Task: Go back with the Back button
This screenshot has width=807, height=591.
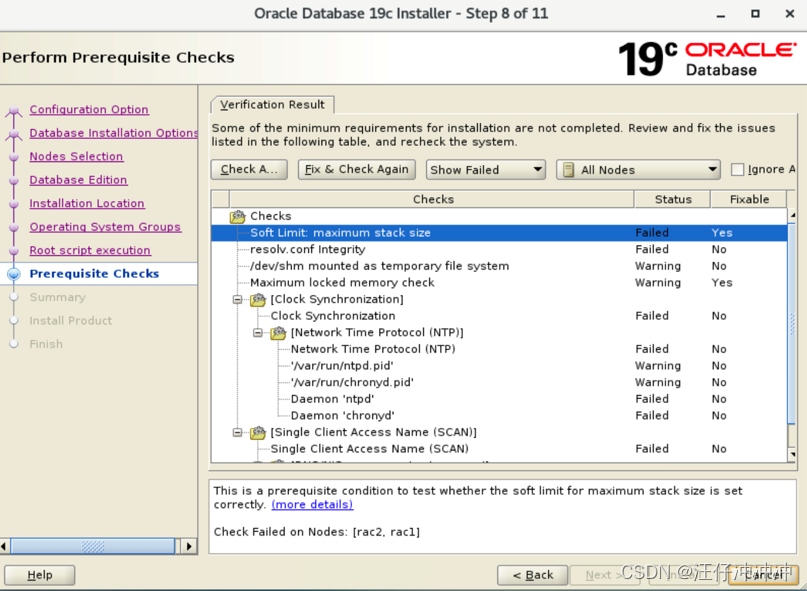Action: tap(533, 575)
